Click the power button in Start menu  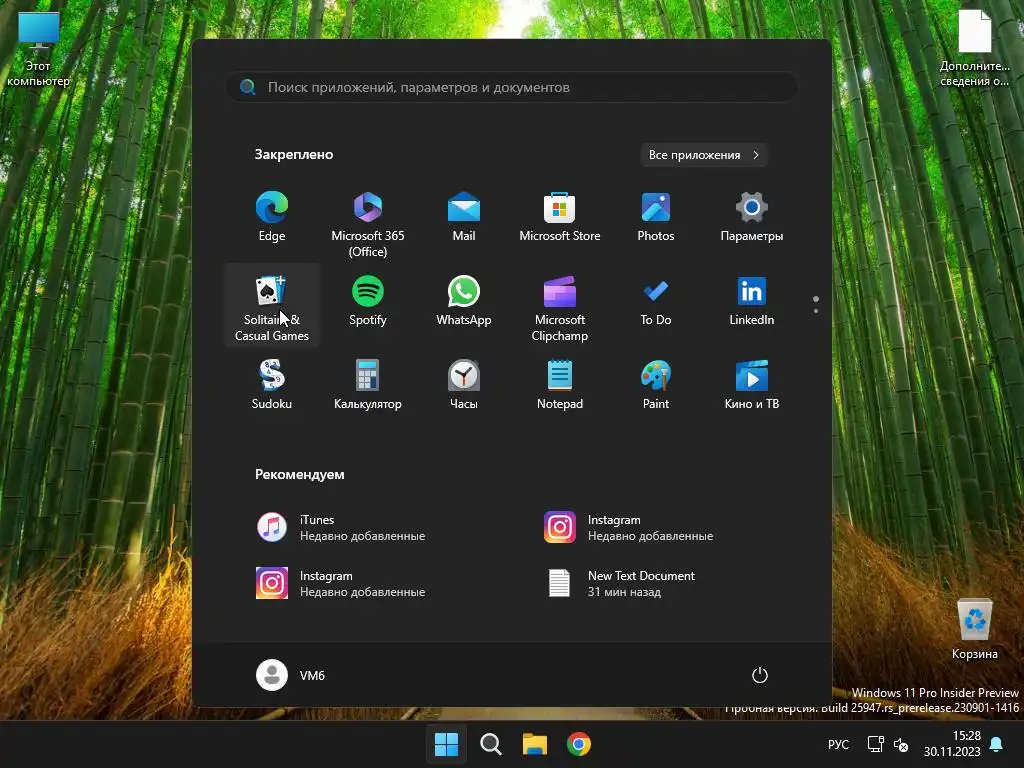coord(760,675)
